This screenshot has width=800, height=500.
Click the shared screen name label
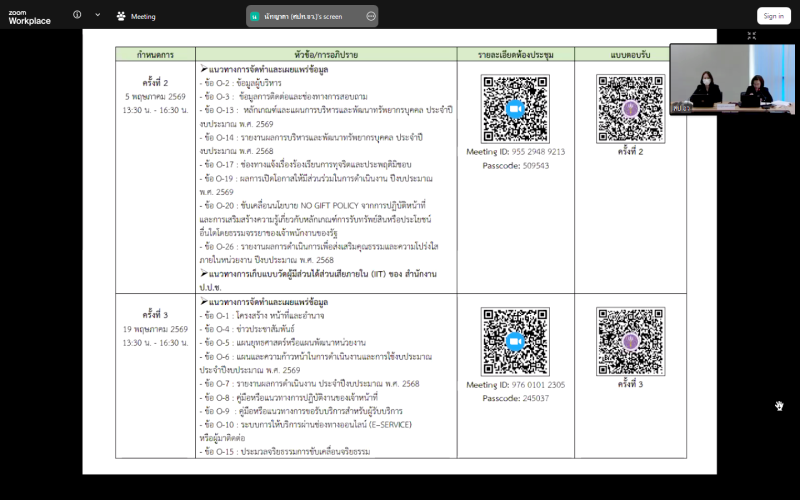312,16
